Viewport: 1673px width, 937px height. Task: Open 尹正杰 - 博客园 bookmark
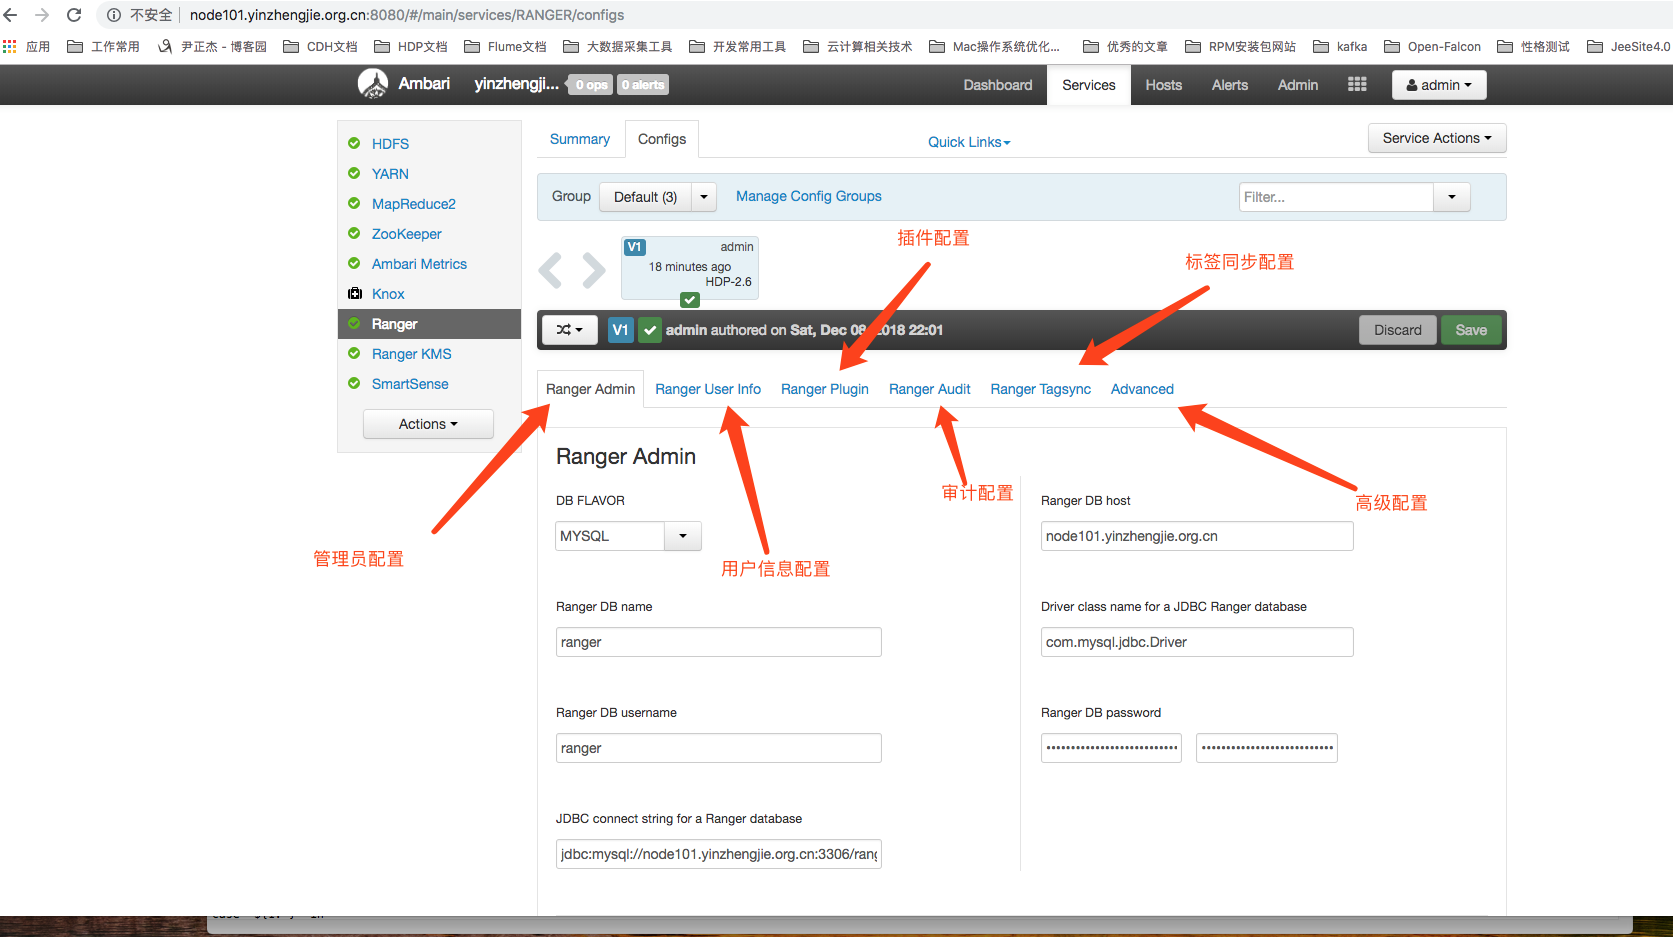pyautogui.click(x=212, y=47)
